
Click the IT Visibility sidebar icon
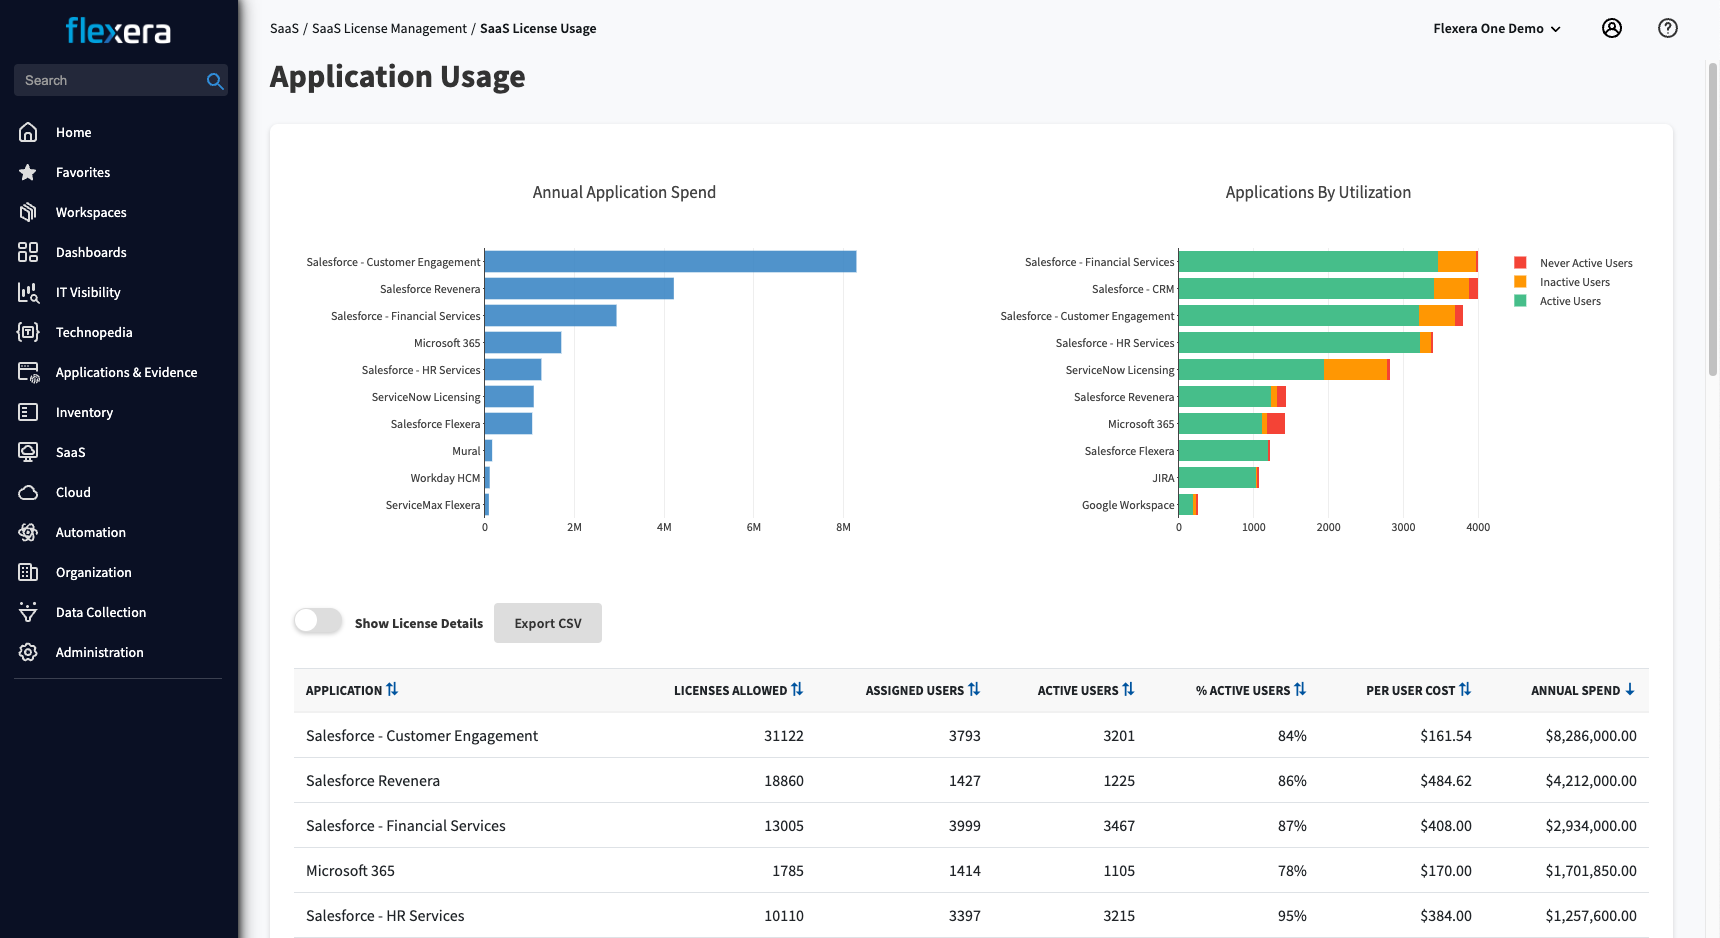[28, 292]
